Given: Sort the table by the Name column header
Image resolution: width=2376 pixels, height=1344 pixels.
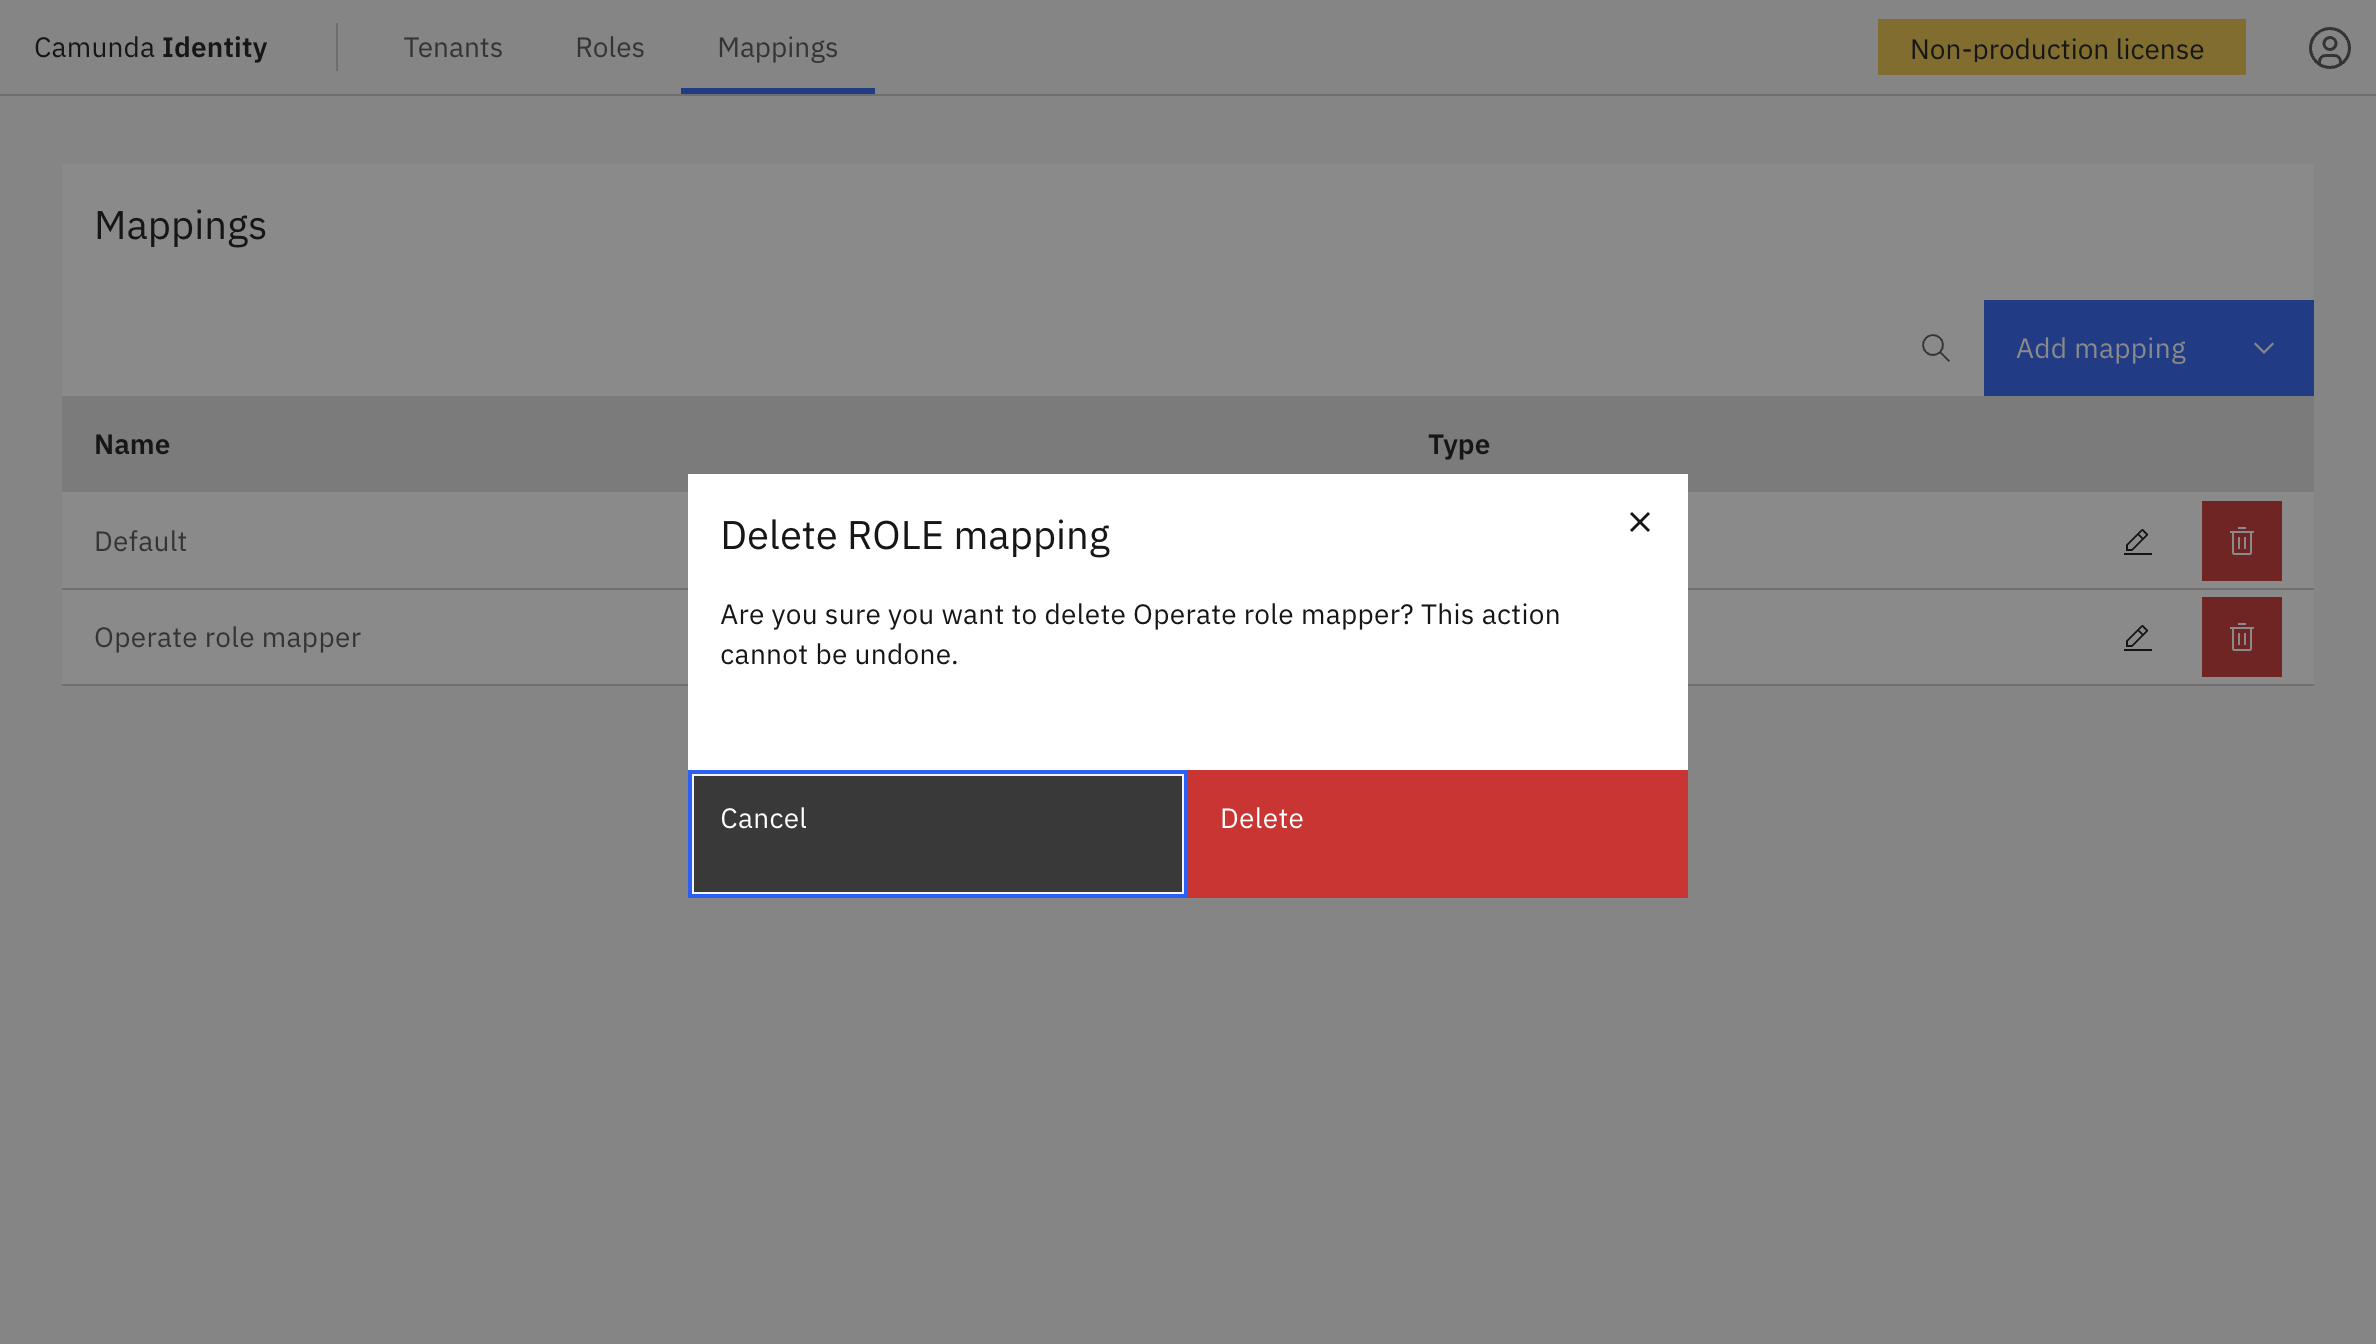Looking at the screenshot, I should pos(132,444).
